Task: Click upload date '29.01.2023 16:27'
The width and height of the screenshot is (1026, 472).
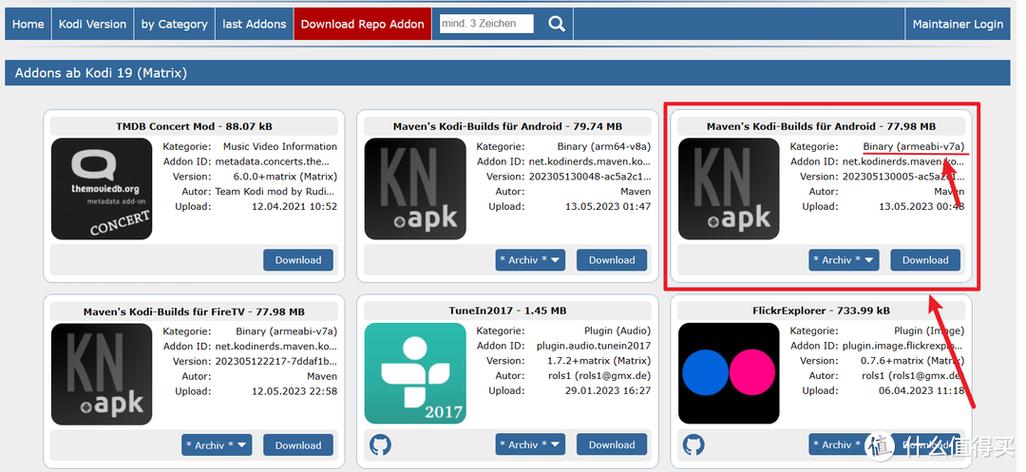Action: point(608,391)
